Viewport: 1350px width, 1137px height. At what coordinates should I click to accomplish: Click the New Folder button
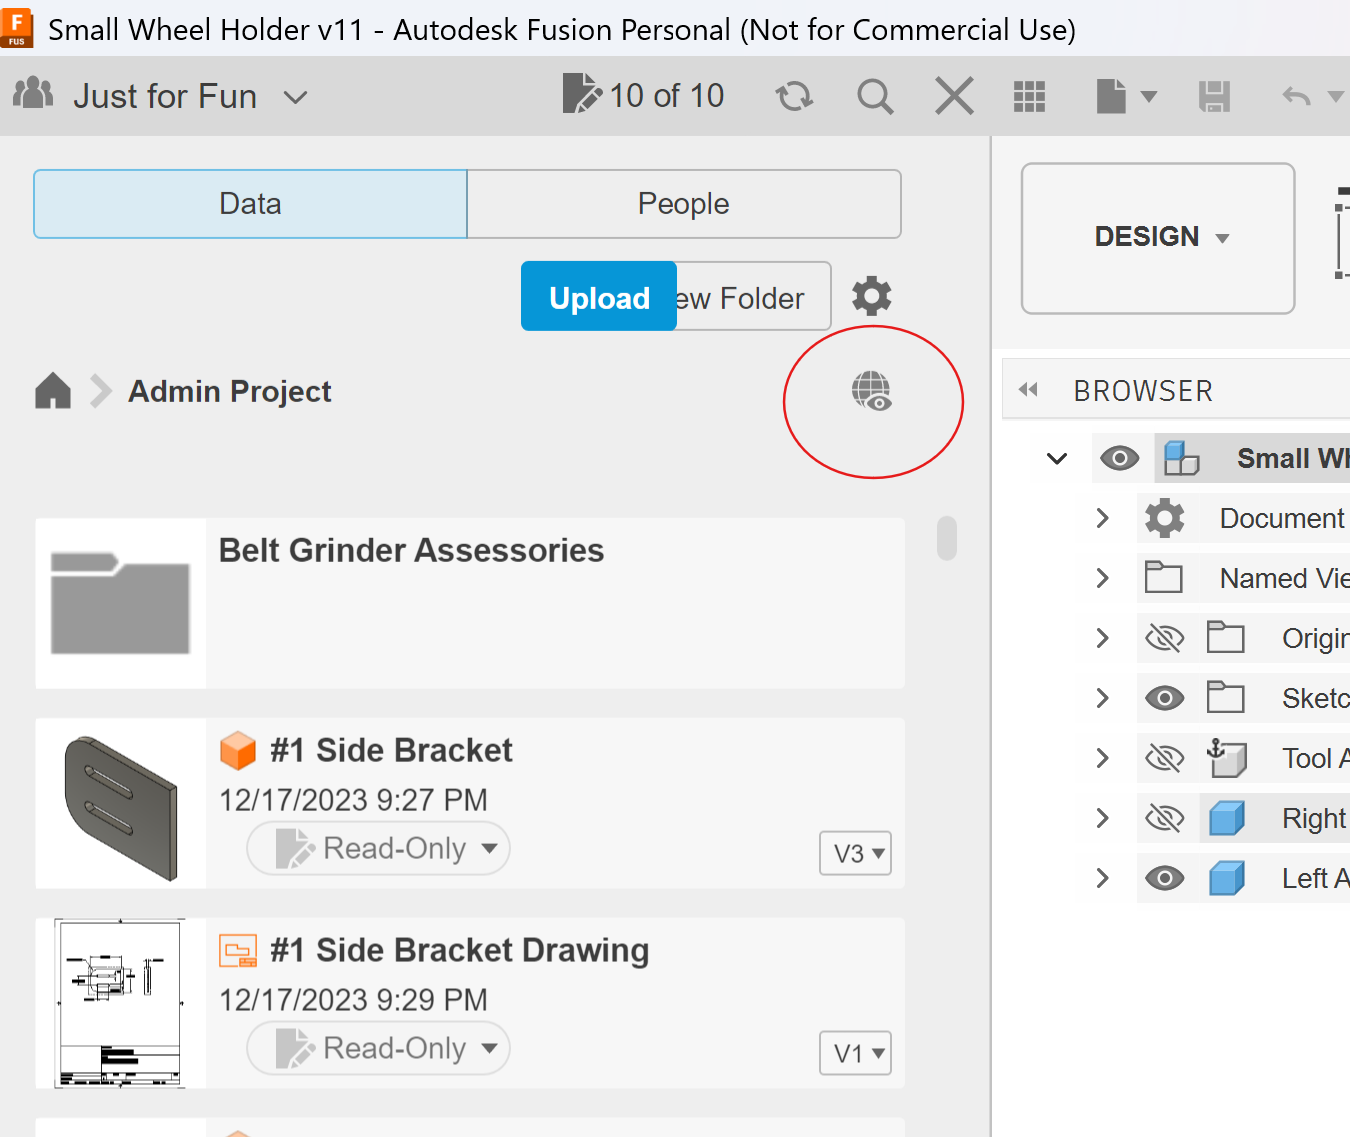pos(753,297)
